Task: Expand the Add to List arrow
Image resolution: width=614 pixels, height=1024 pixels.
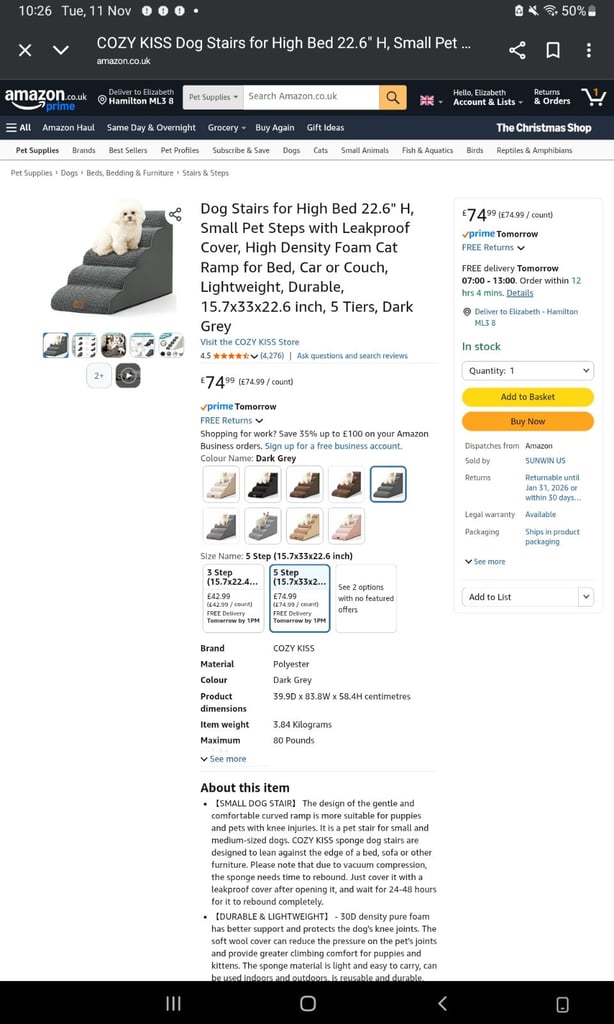Action: (x=586, y=597)
